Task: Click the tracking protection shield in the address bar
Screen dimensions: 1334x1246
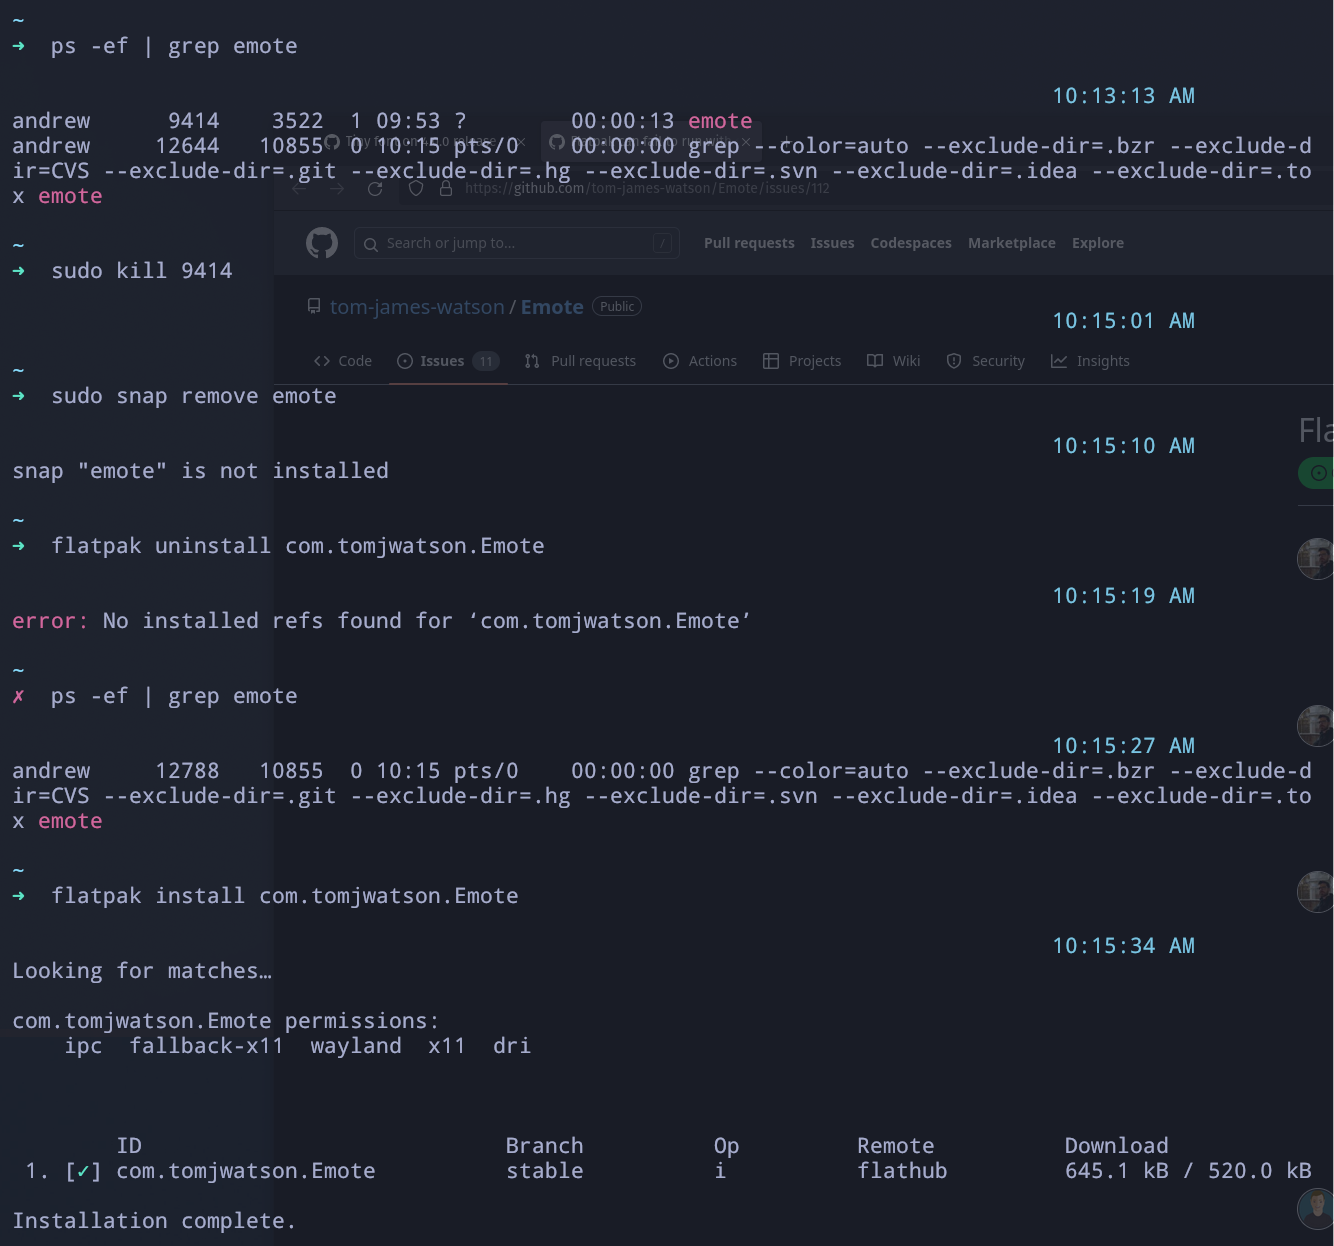Action: point(415,188)
